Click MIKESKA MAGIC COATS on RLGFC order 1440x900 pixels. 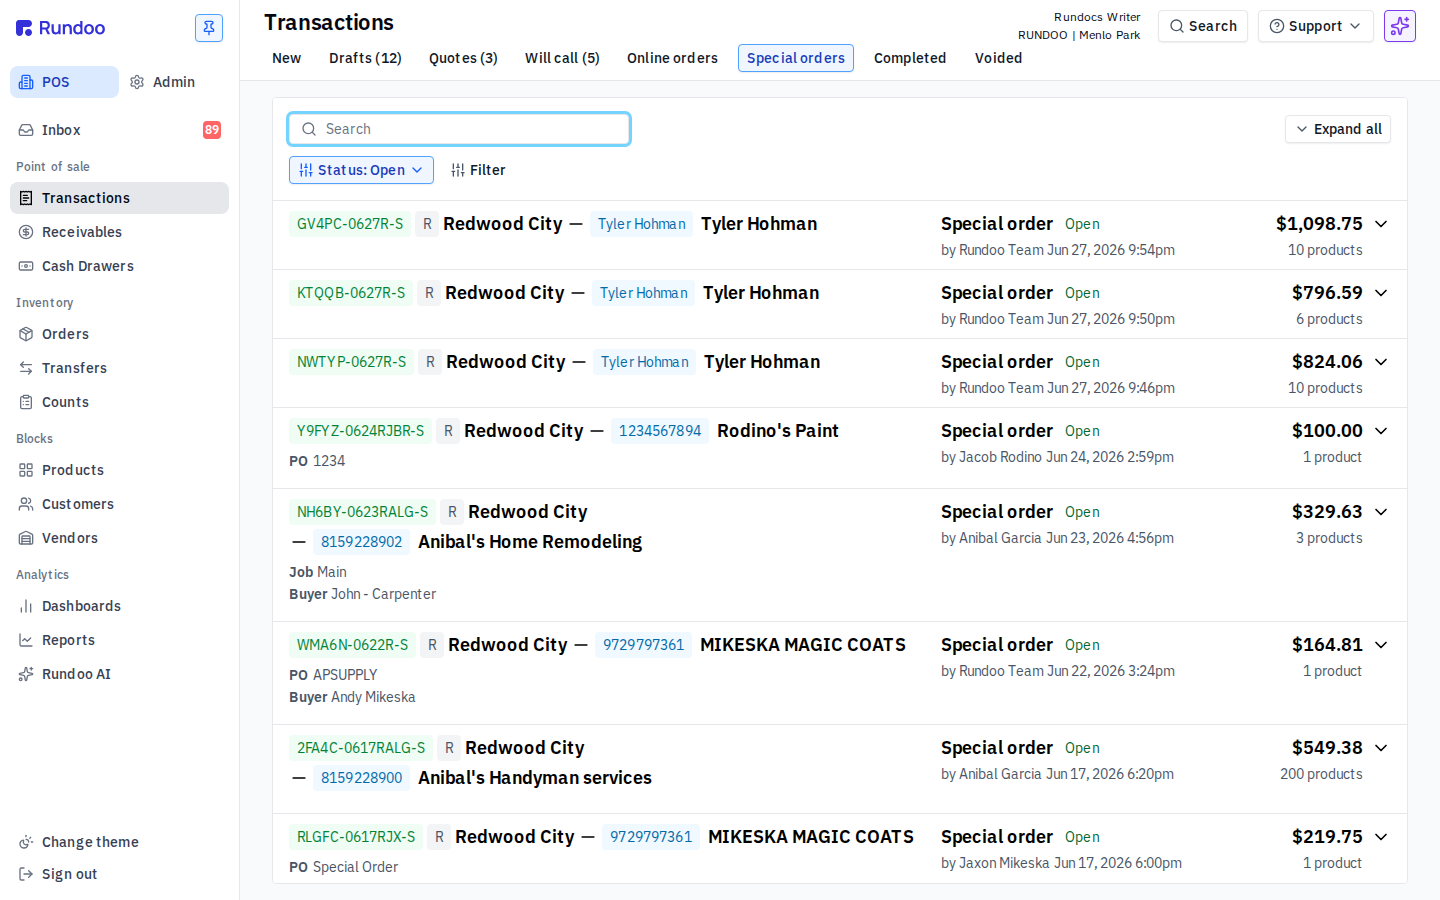[x=811, y=837]
